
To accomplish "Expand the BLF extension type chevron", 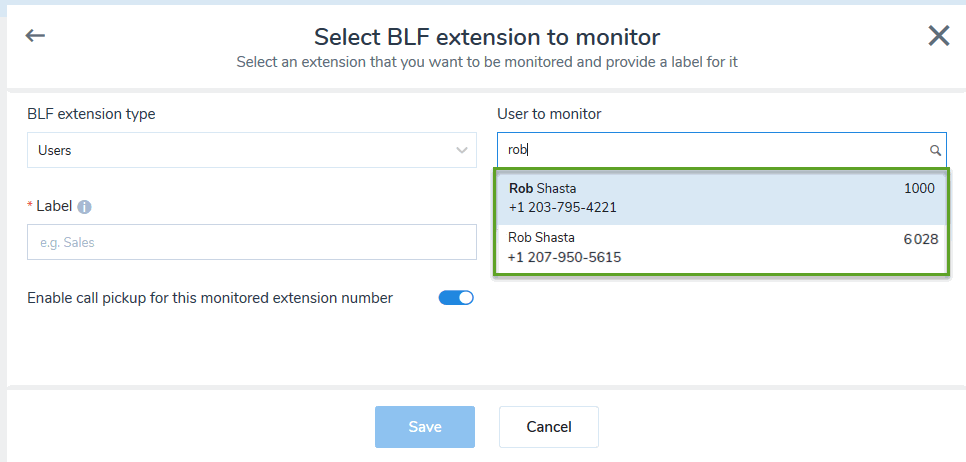I will tap(461, 150).
